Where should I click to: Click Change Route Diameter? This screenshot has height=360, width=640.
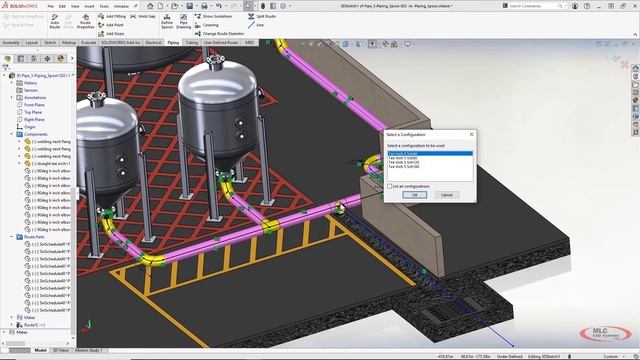pyautogui.click(x=219, y=33)
